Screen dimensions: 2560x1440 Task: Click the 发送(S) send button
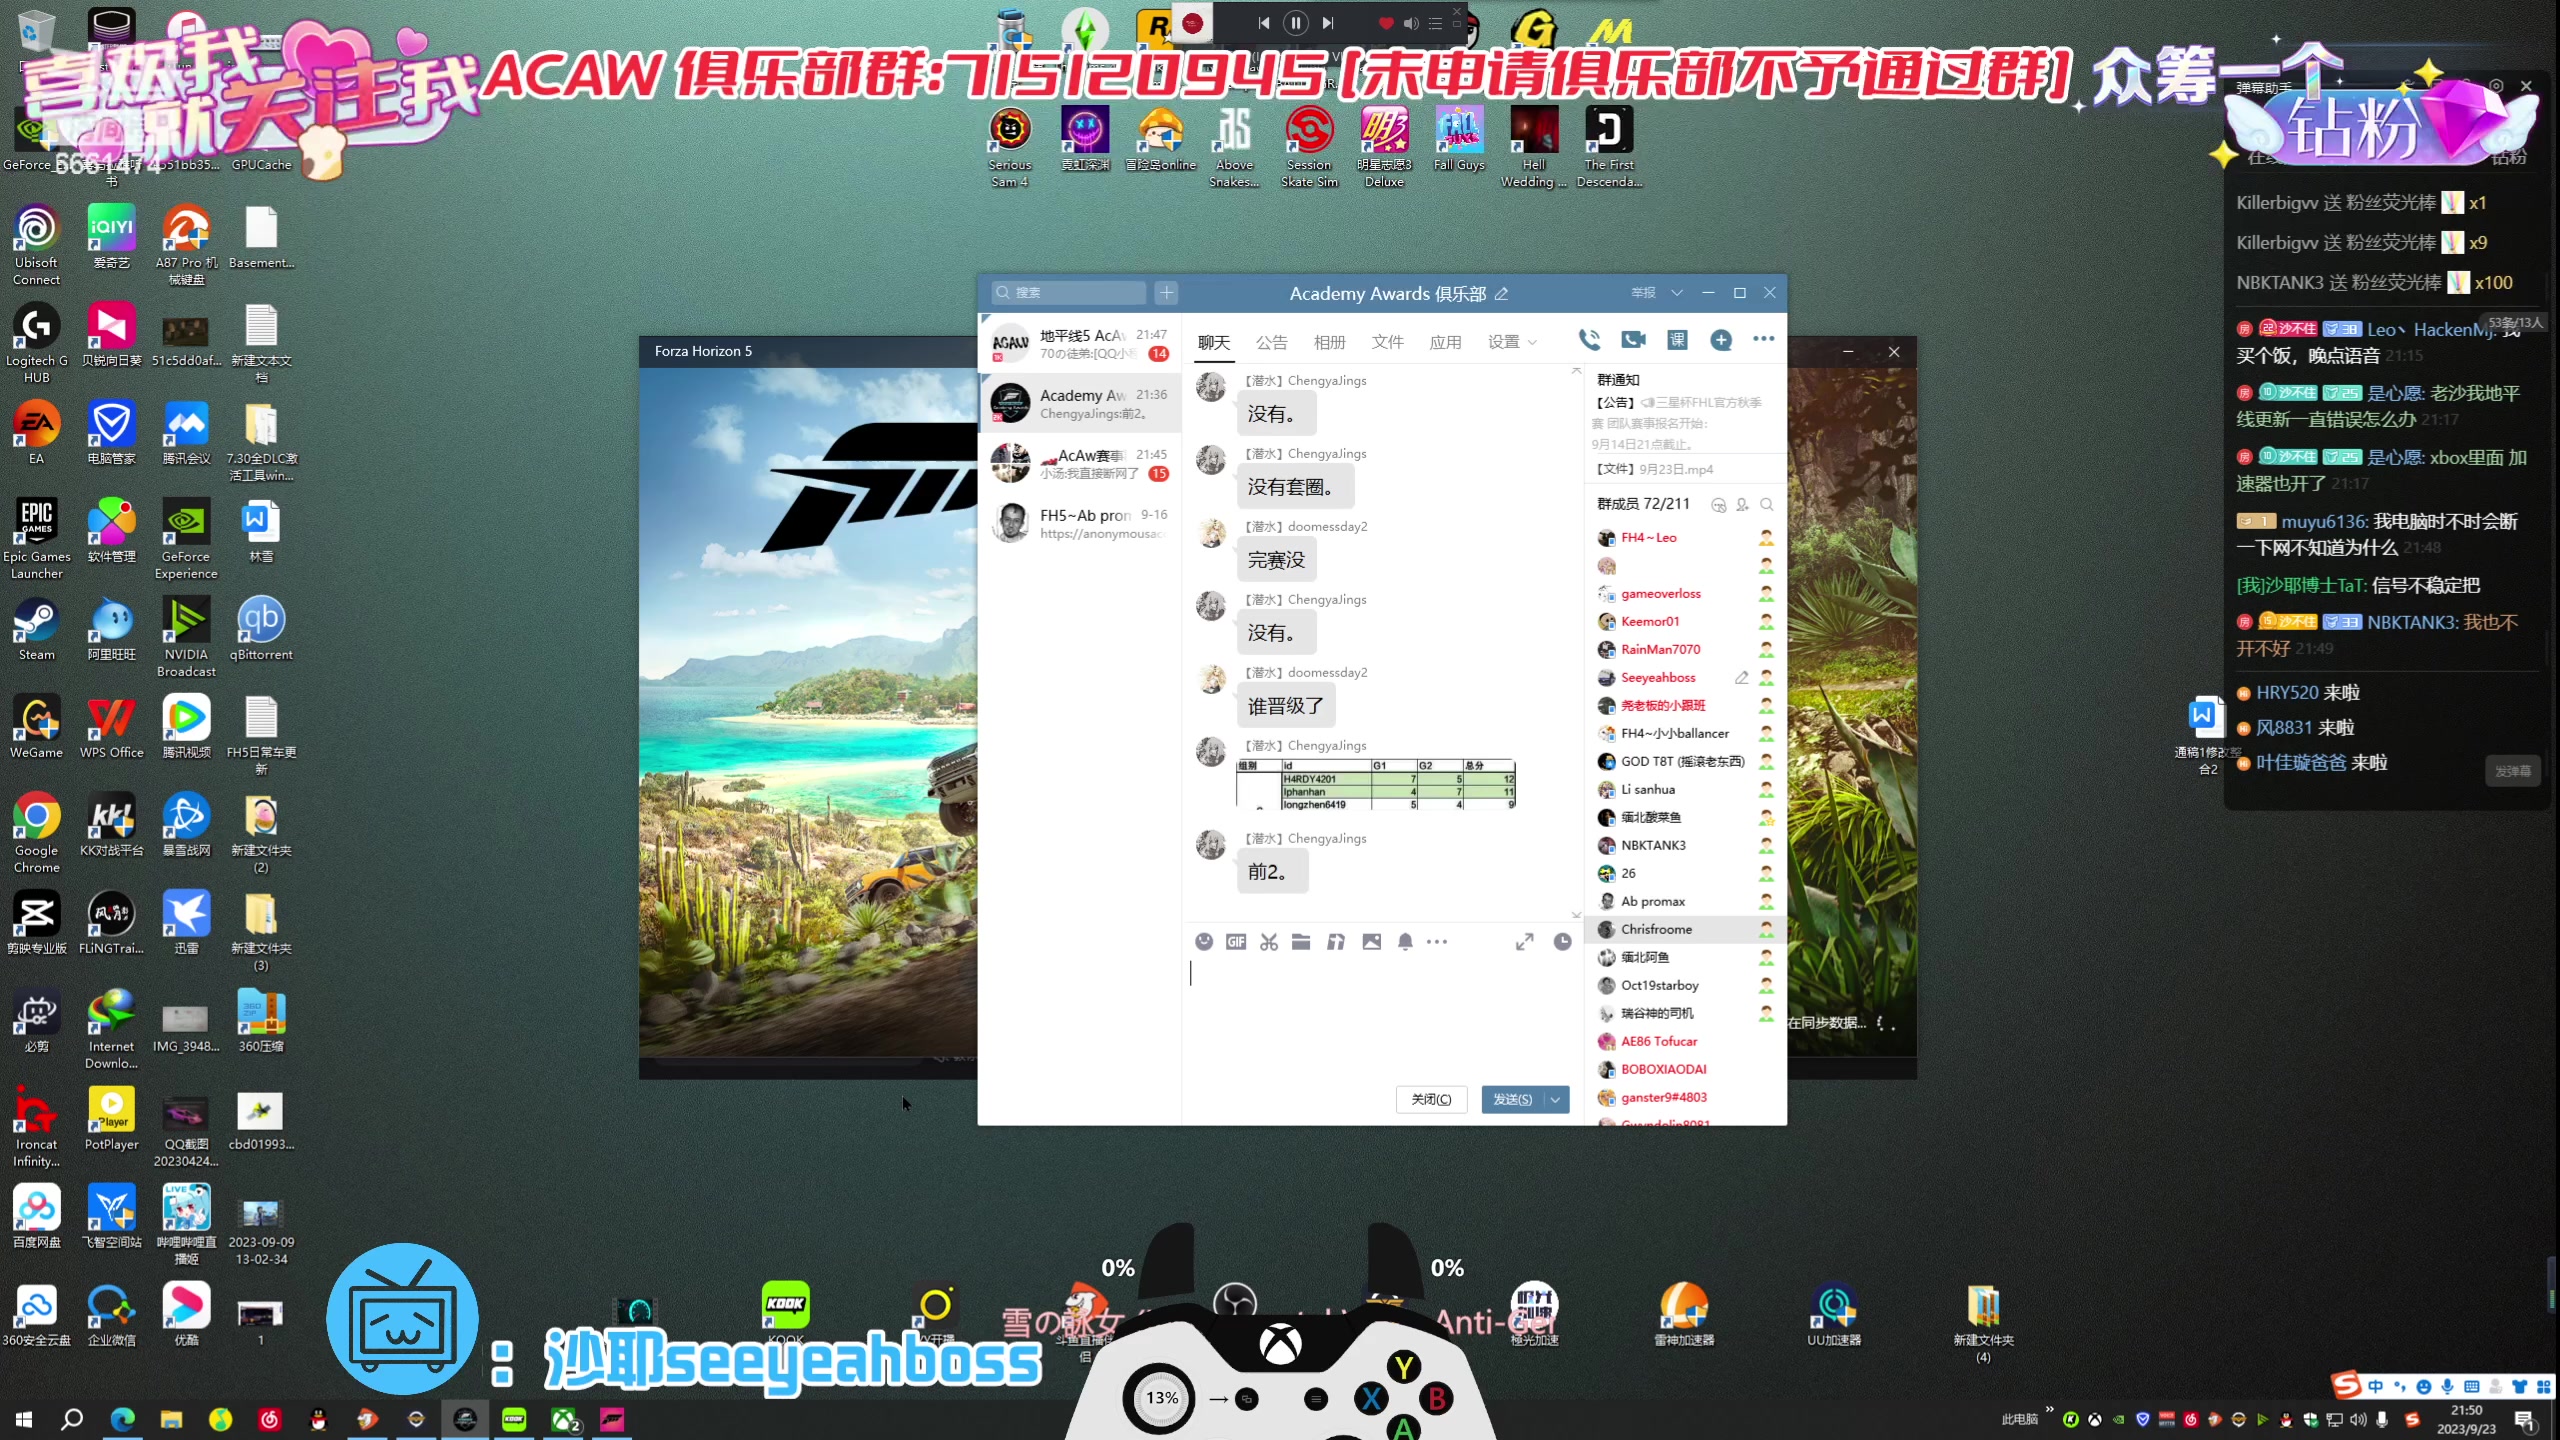pos(1513,1099)
